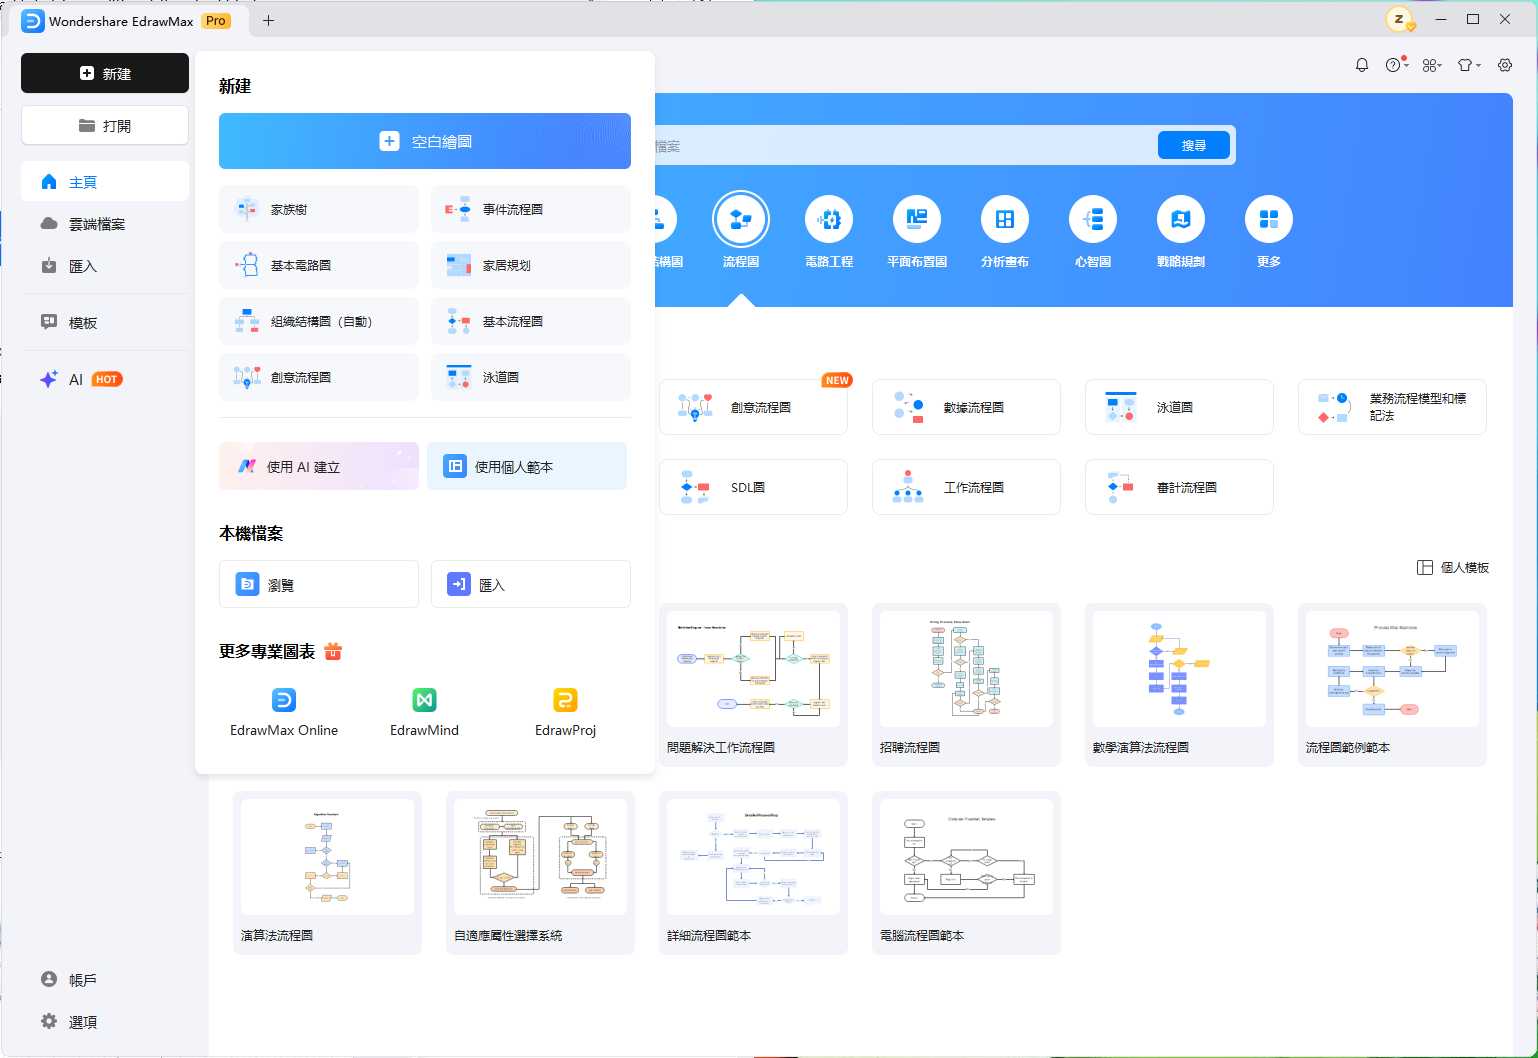Click the notification bell icon
Image resolution: width=1538 pixels, height=1058 pixels.
(x=1362, y=65)
